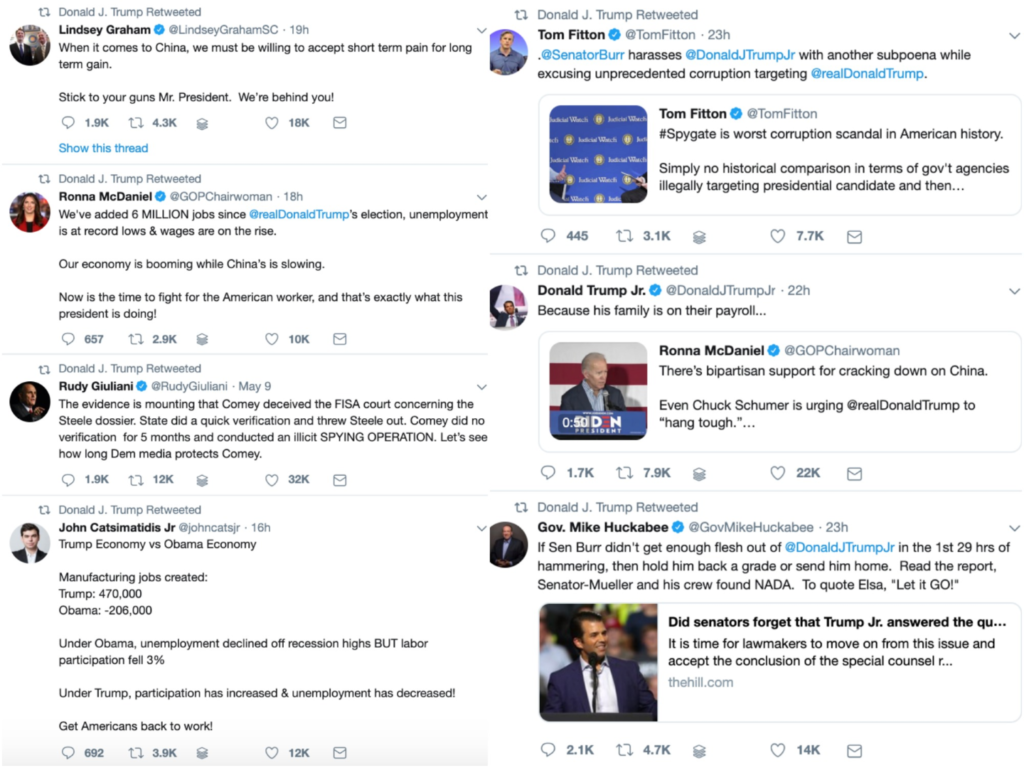Send John Catsimatidis Jr's tweet via direct message
This screenshot has width=1024, height=768.
(x=339, y=753)
